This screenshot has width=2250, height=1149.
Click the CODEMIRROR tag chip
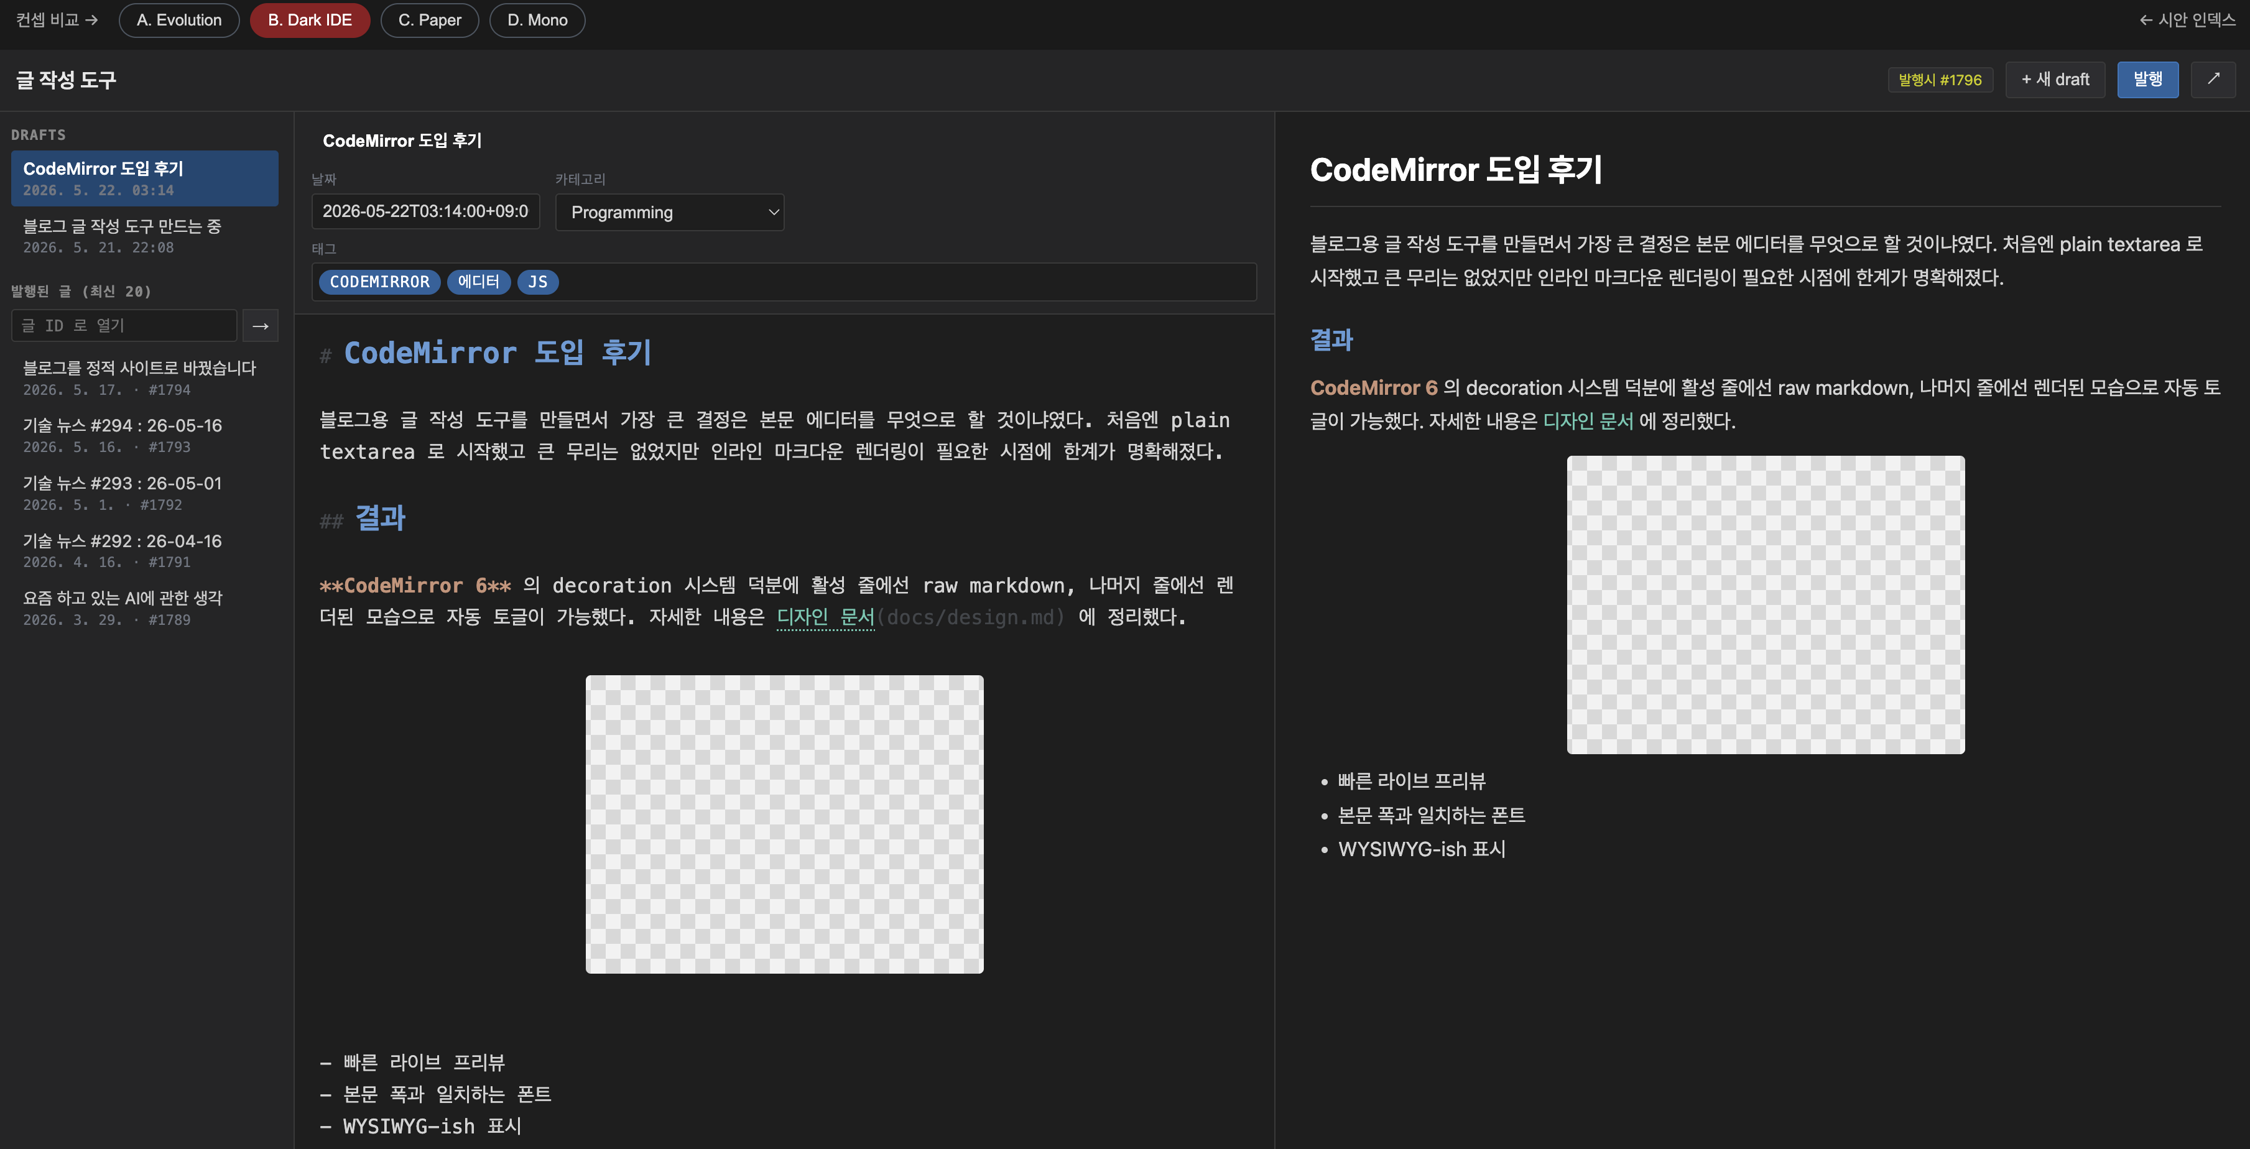pos(379,282)
